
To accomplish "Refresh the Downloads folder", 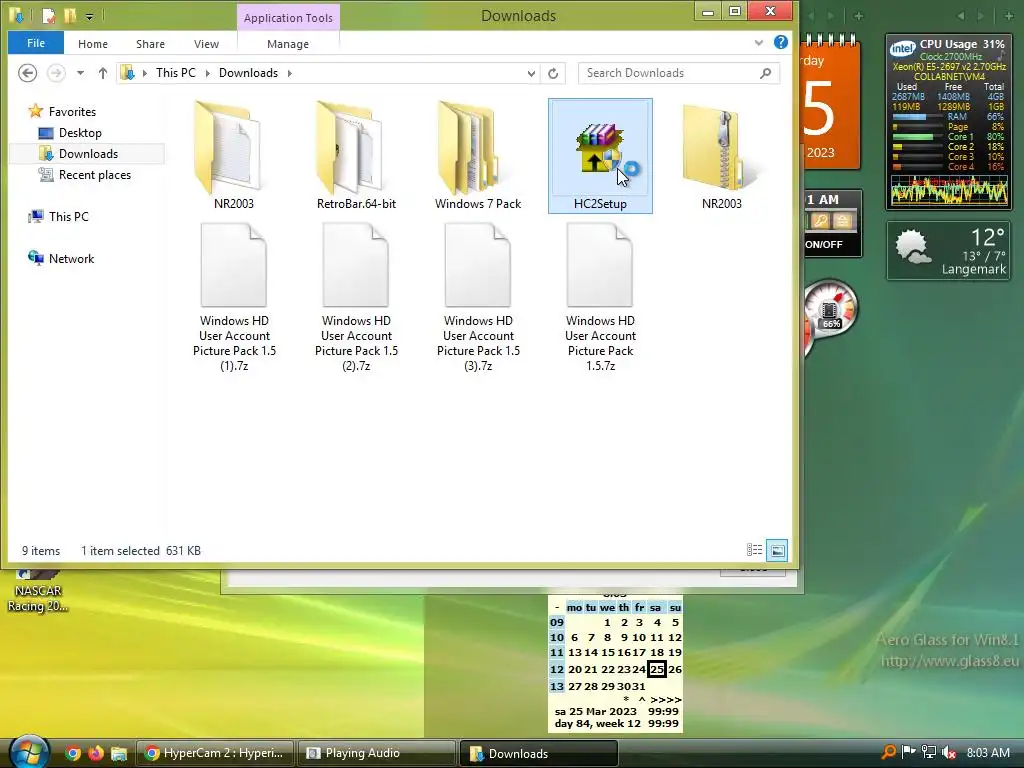I will (553, 73).
